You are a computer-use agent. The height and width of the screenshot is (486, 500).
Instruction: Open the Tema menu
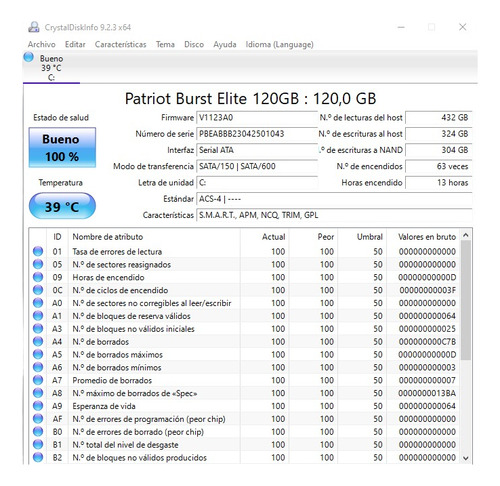click(165, 44)
